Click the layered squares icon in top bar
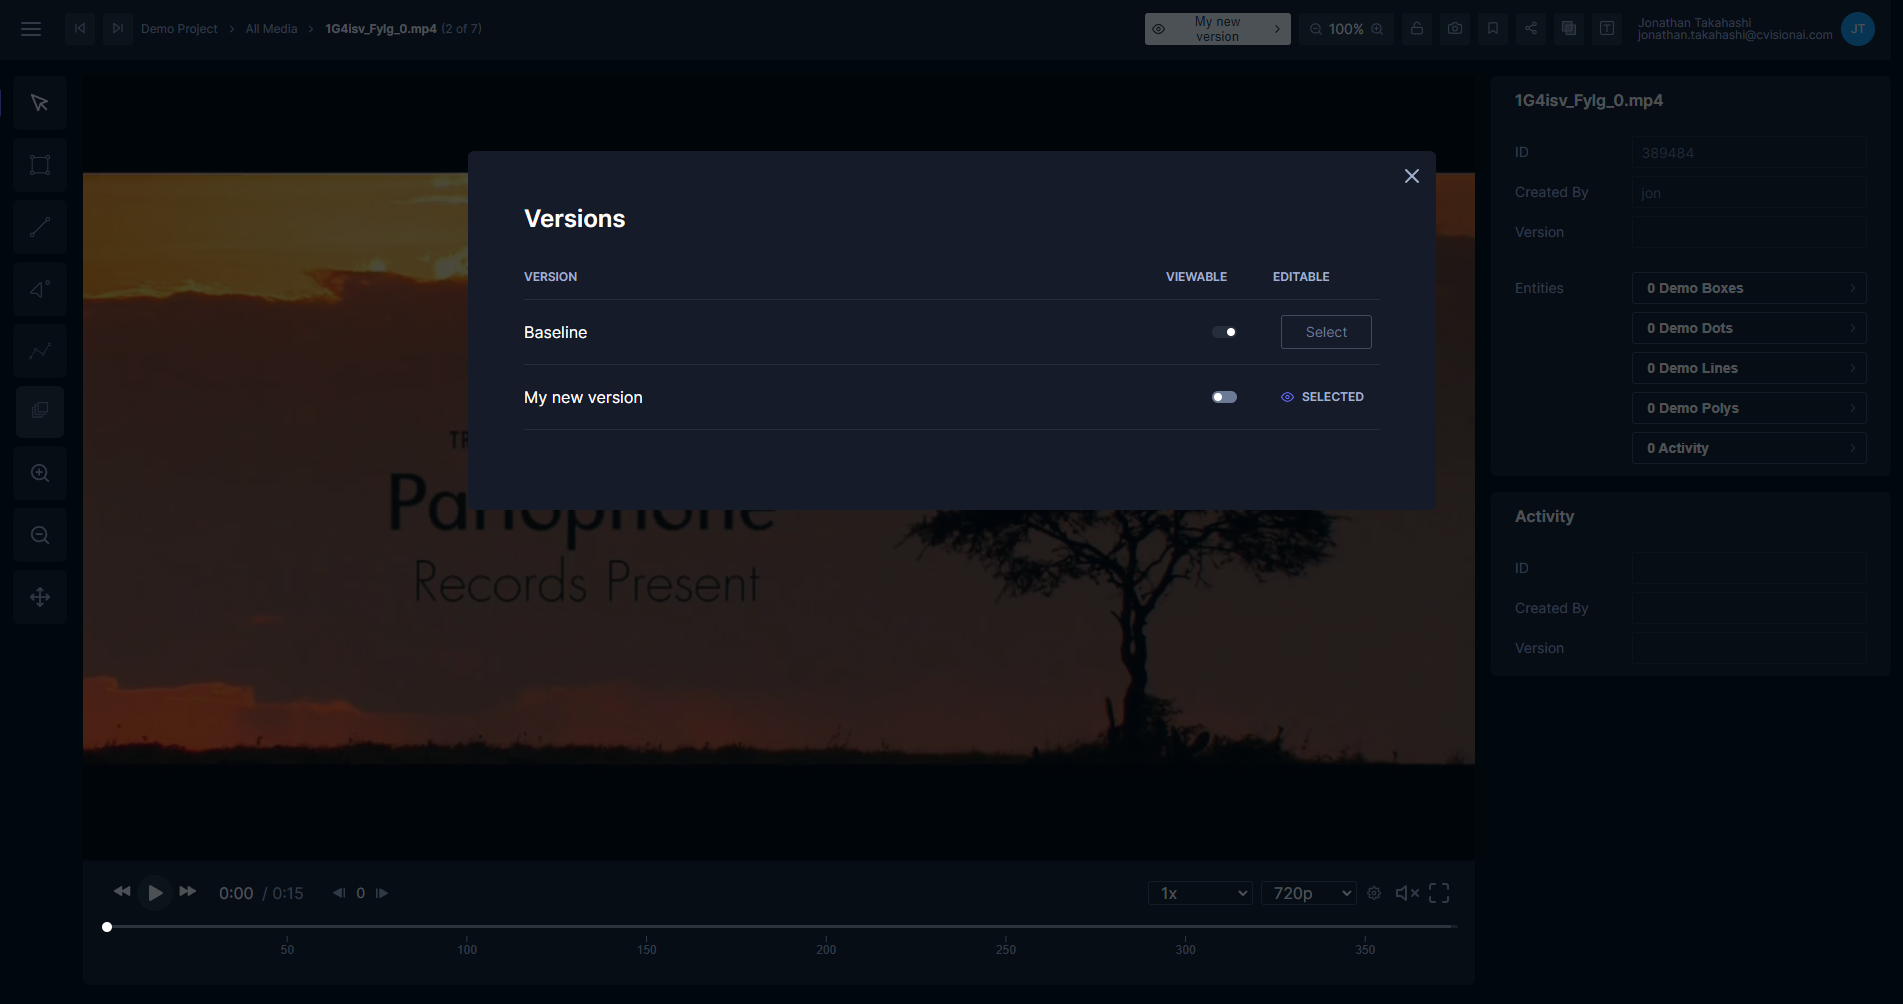Image resolution: width=1903 pixels, height=1004 pixels. (1569, 29)
